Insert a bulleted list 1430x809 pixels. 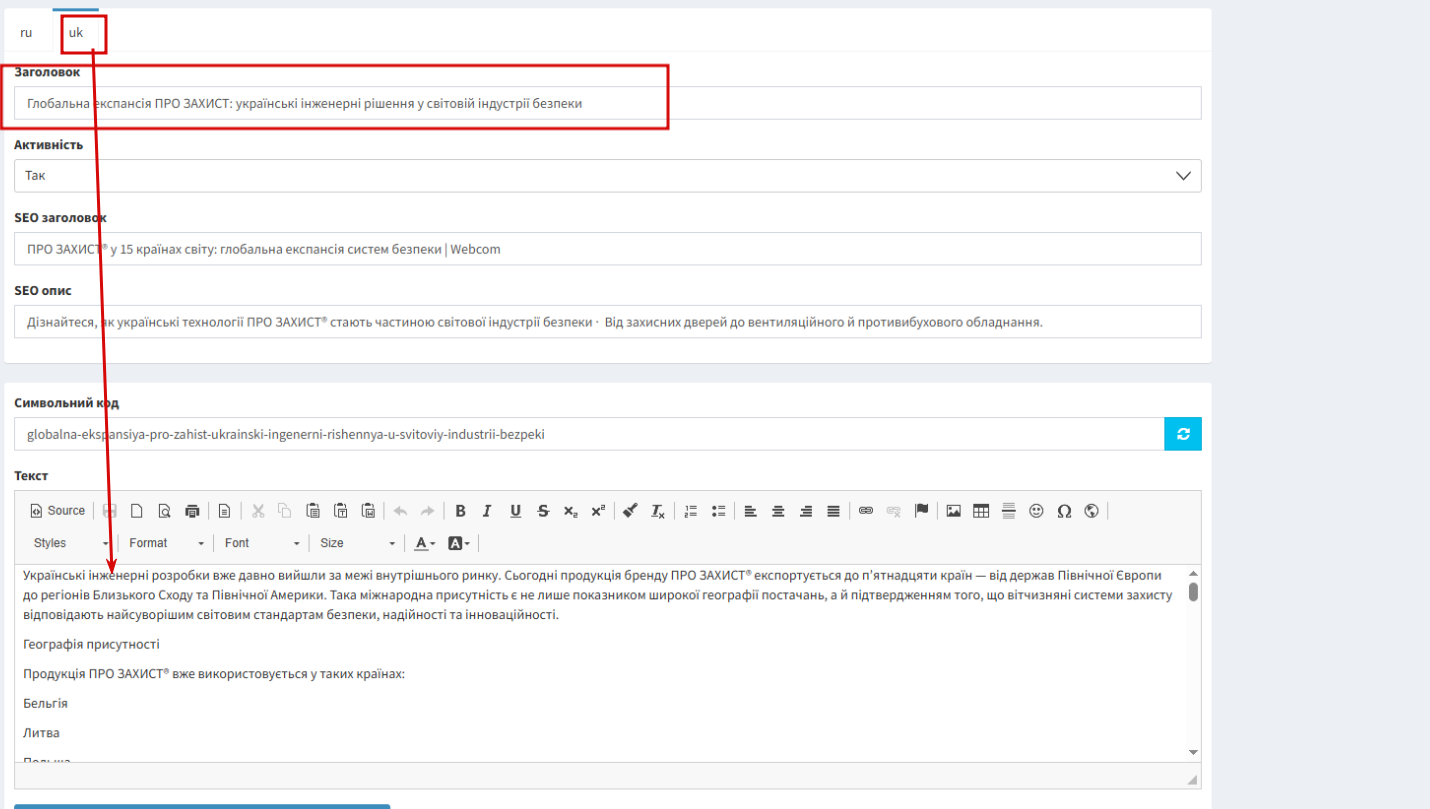click(x=718, y=511)
